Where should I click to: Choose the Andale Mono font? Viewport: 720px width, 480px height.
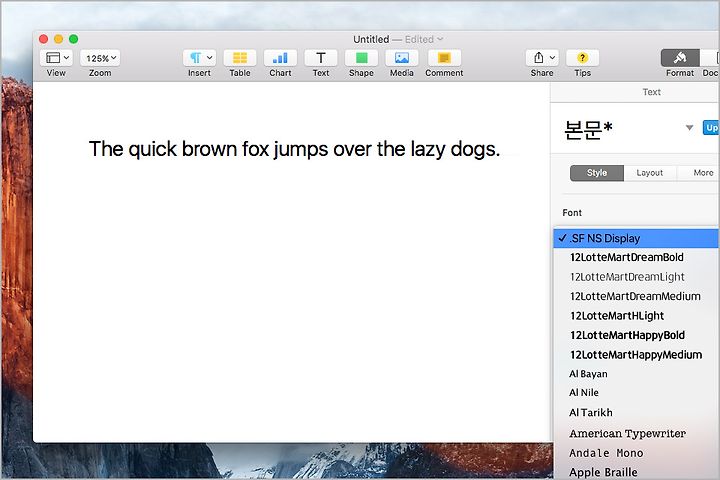click(636, 453)
